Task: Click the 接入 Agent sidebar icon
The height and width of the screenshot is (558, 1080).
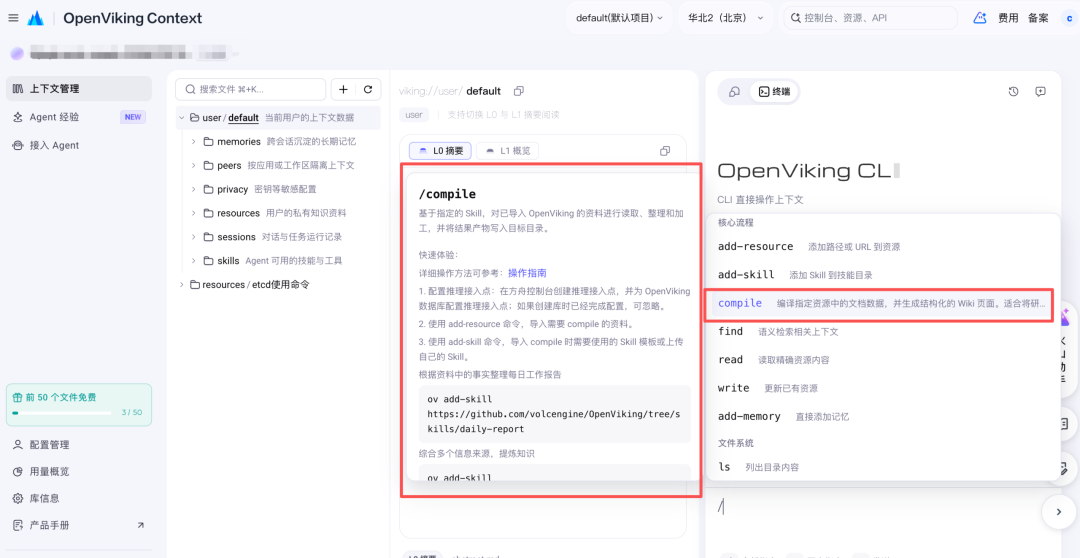Action: (x=18, y=145)
